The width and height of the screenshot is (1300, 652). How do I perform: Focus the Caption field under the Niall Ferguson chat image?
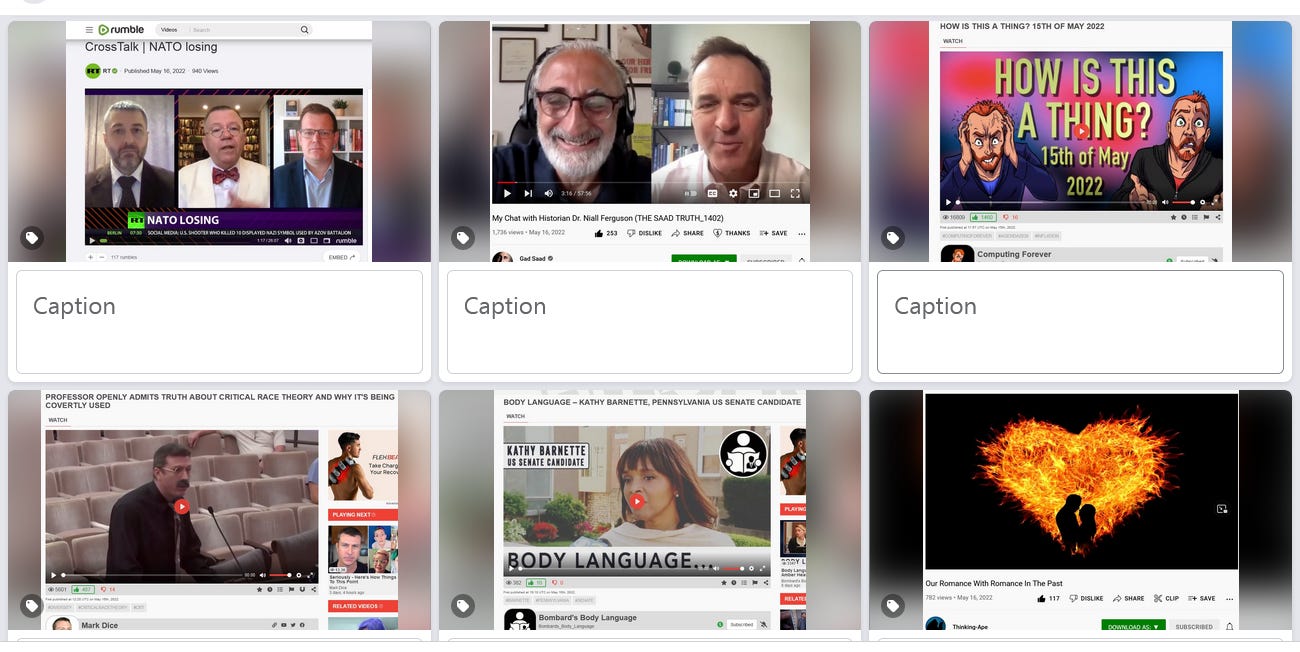(x=649, y=322)
